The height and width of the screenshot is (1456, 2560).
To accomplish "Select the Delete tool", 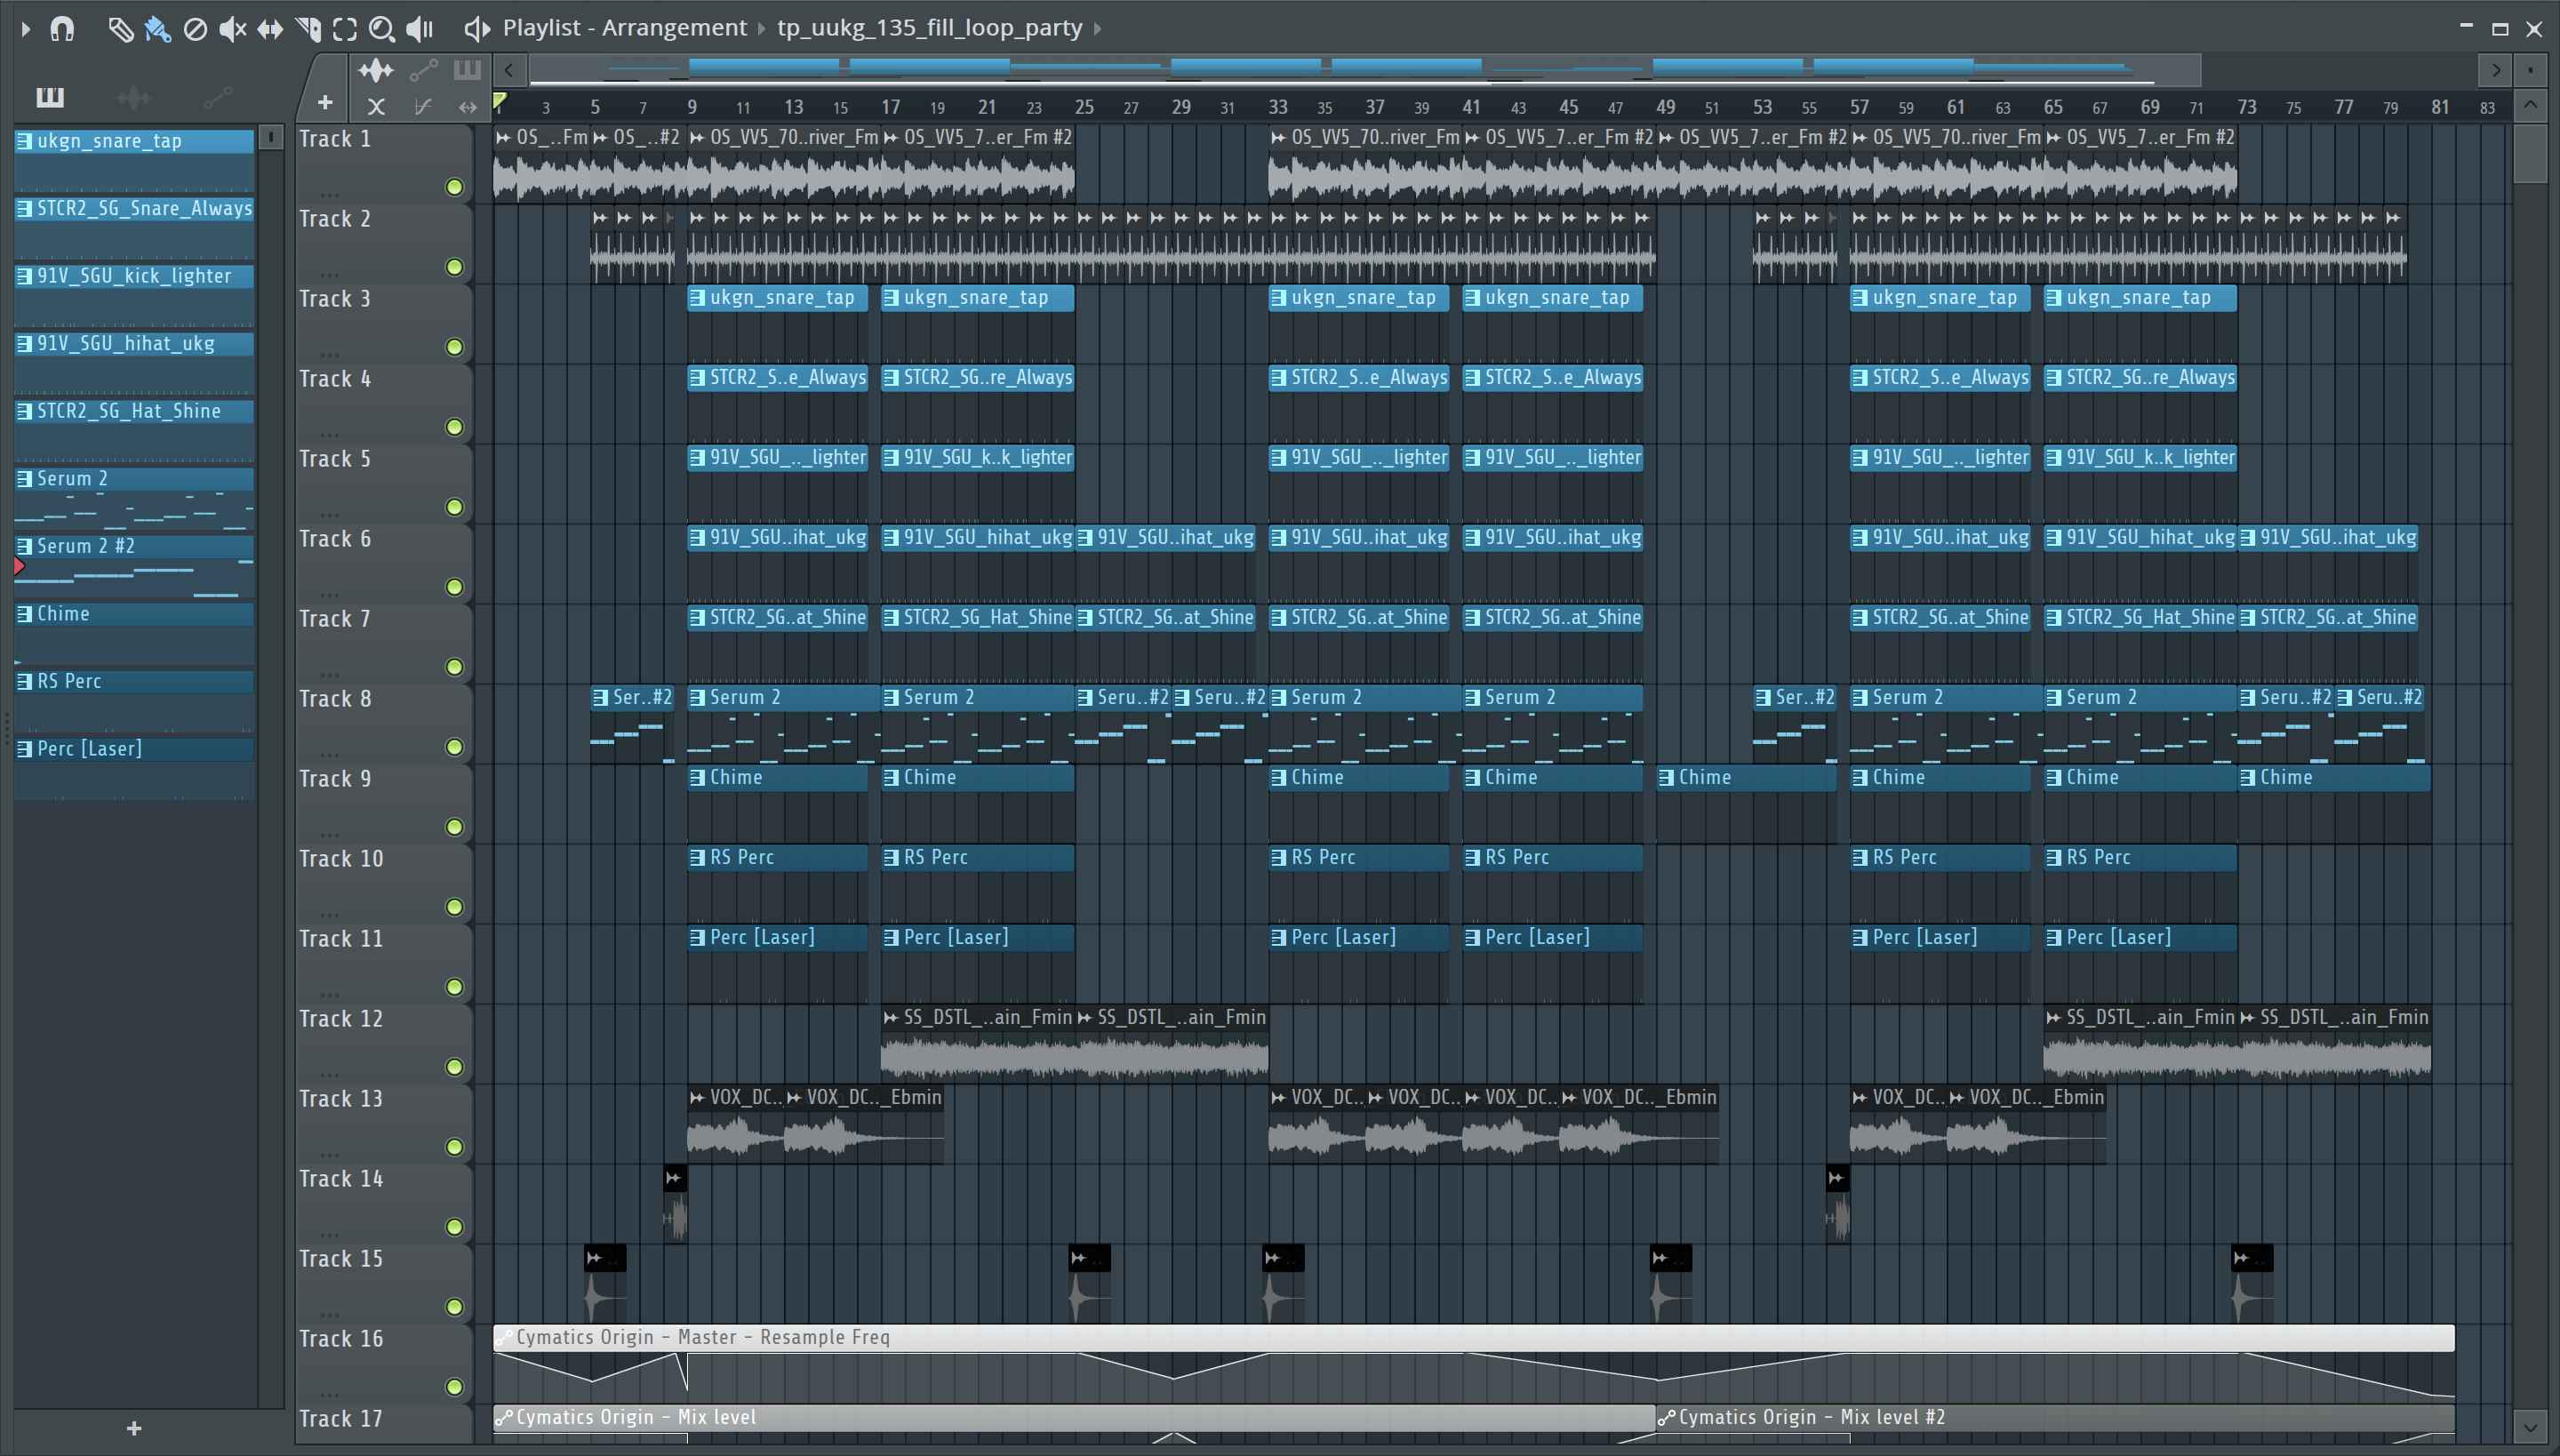I will 196,29.
